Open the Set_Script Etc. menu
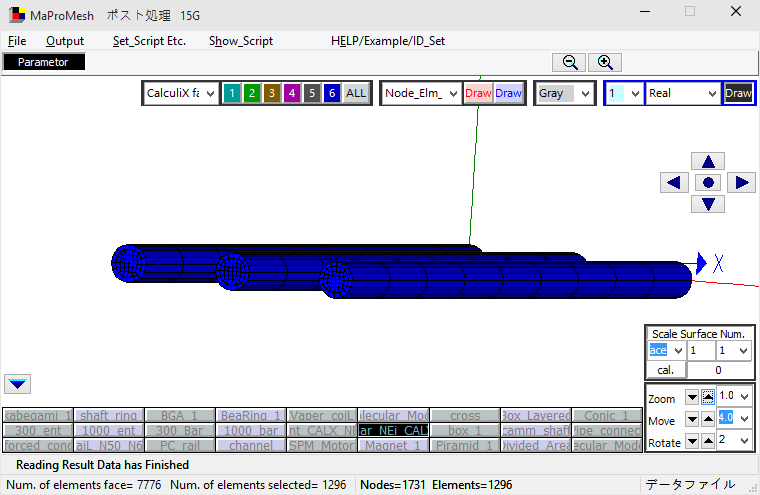 (x=149, y=41)
